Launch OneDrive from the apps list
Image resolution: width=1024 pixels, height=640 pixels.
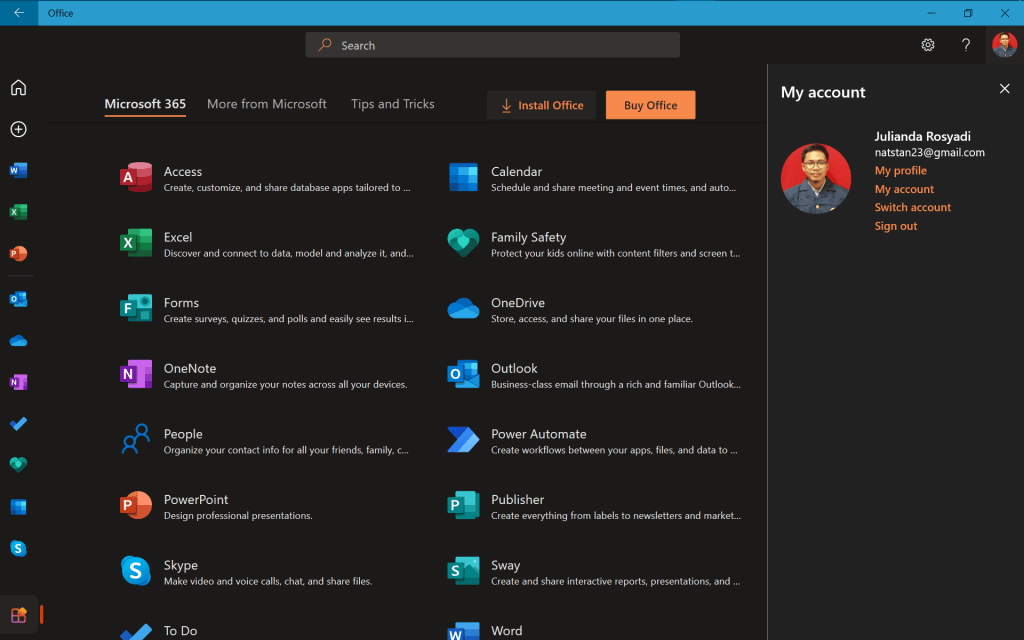[x=517, y=303]
